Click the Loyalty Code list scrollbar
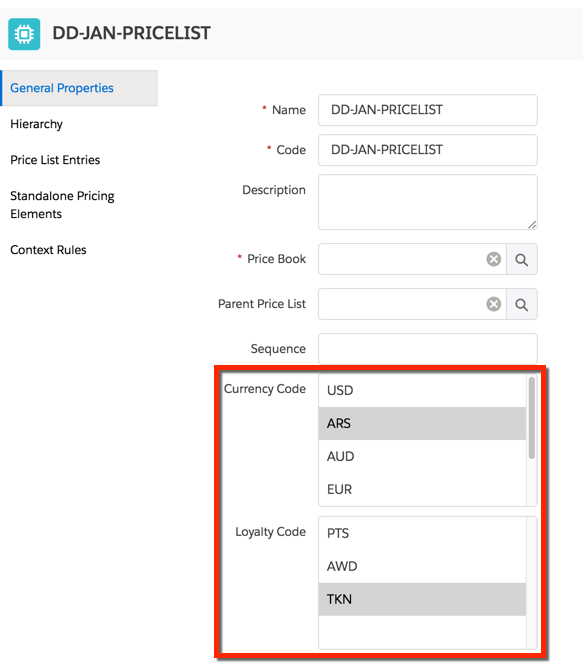 click(531, 583)
